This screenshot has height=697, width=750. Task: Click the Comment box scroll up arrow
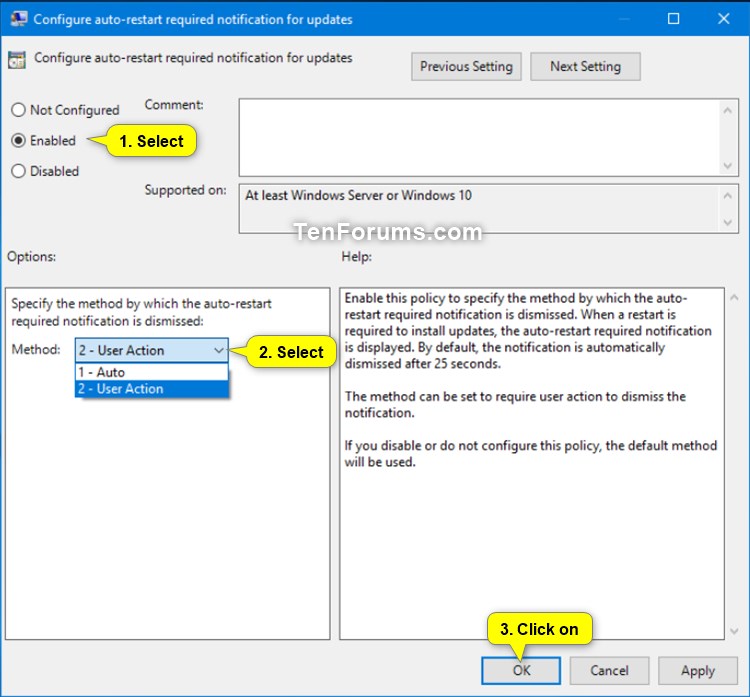pyautogui.click(x=728, y=111)
